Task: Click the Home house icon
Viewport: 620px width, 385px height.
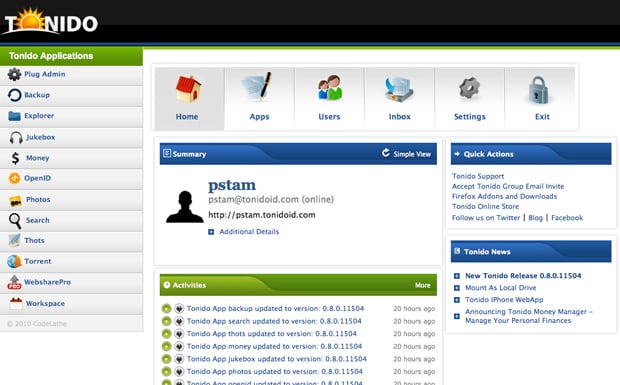Action: point(188,89)
